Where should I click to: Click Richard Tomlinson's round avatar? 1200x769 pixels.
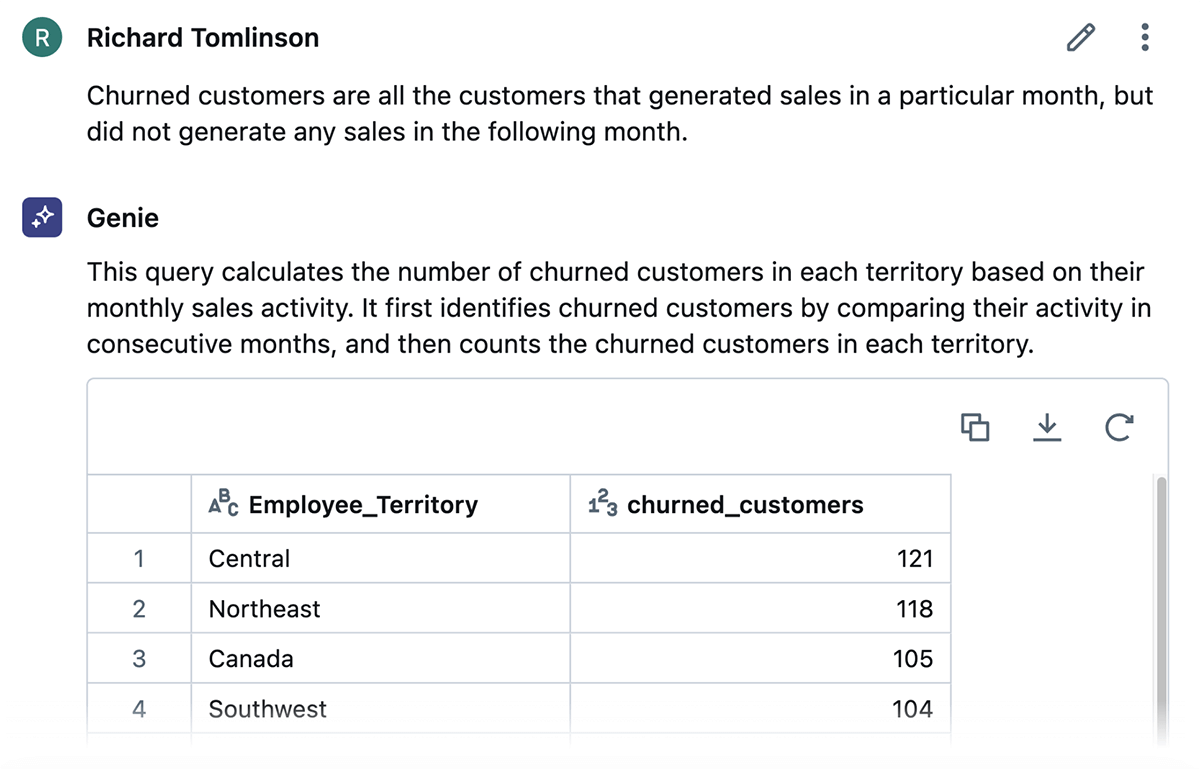pos(42,38)
